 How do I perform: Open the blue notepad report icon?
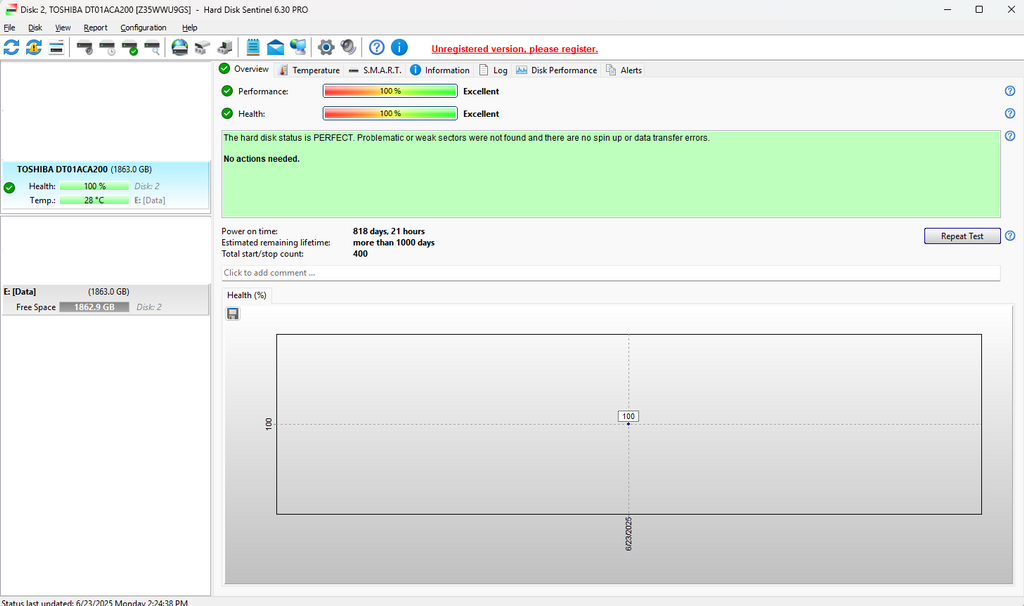click(x=253, y=47)
